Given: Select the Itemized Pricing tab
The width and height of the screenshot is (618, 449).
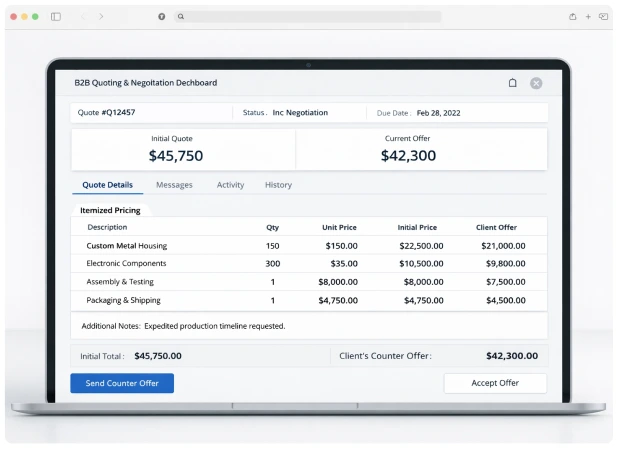Looking at the screenshot, I should coord(110,210).
